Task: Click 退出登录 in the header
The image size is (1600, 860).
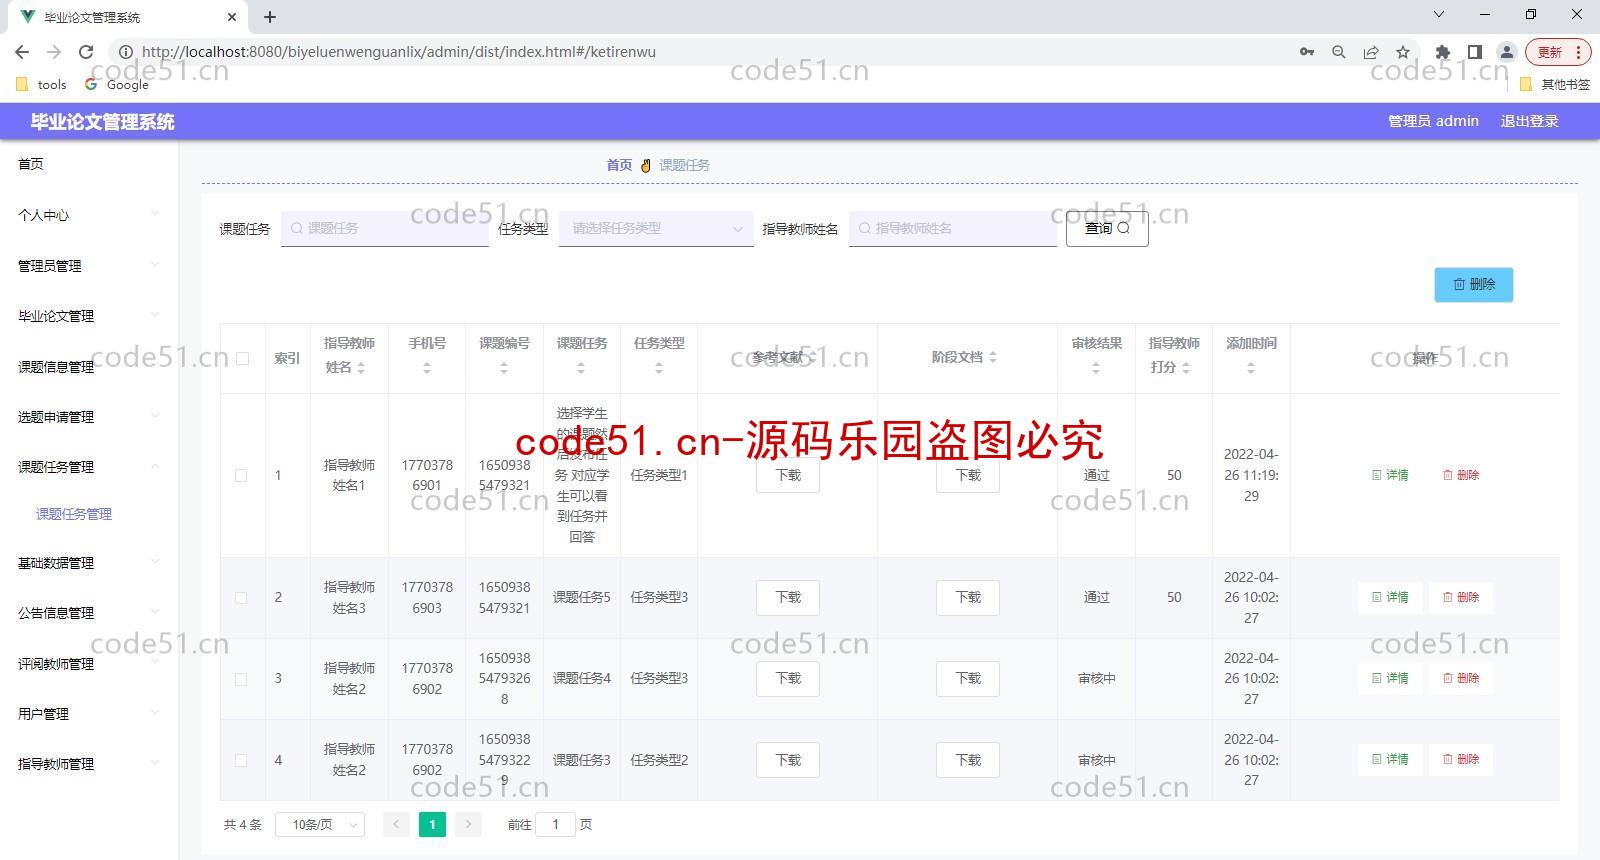Action: click(1529, 121)
